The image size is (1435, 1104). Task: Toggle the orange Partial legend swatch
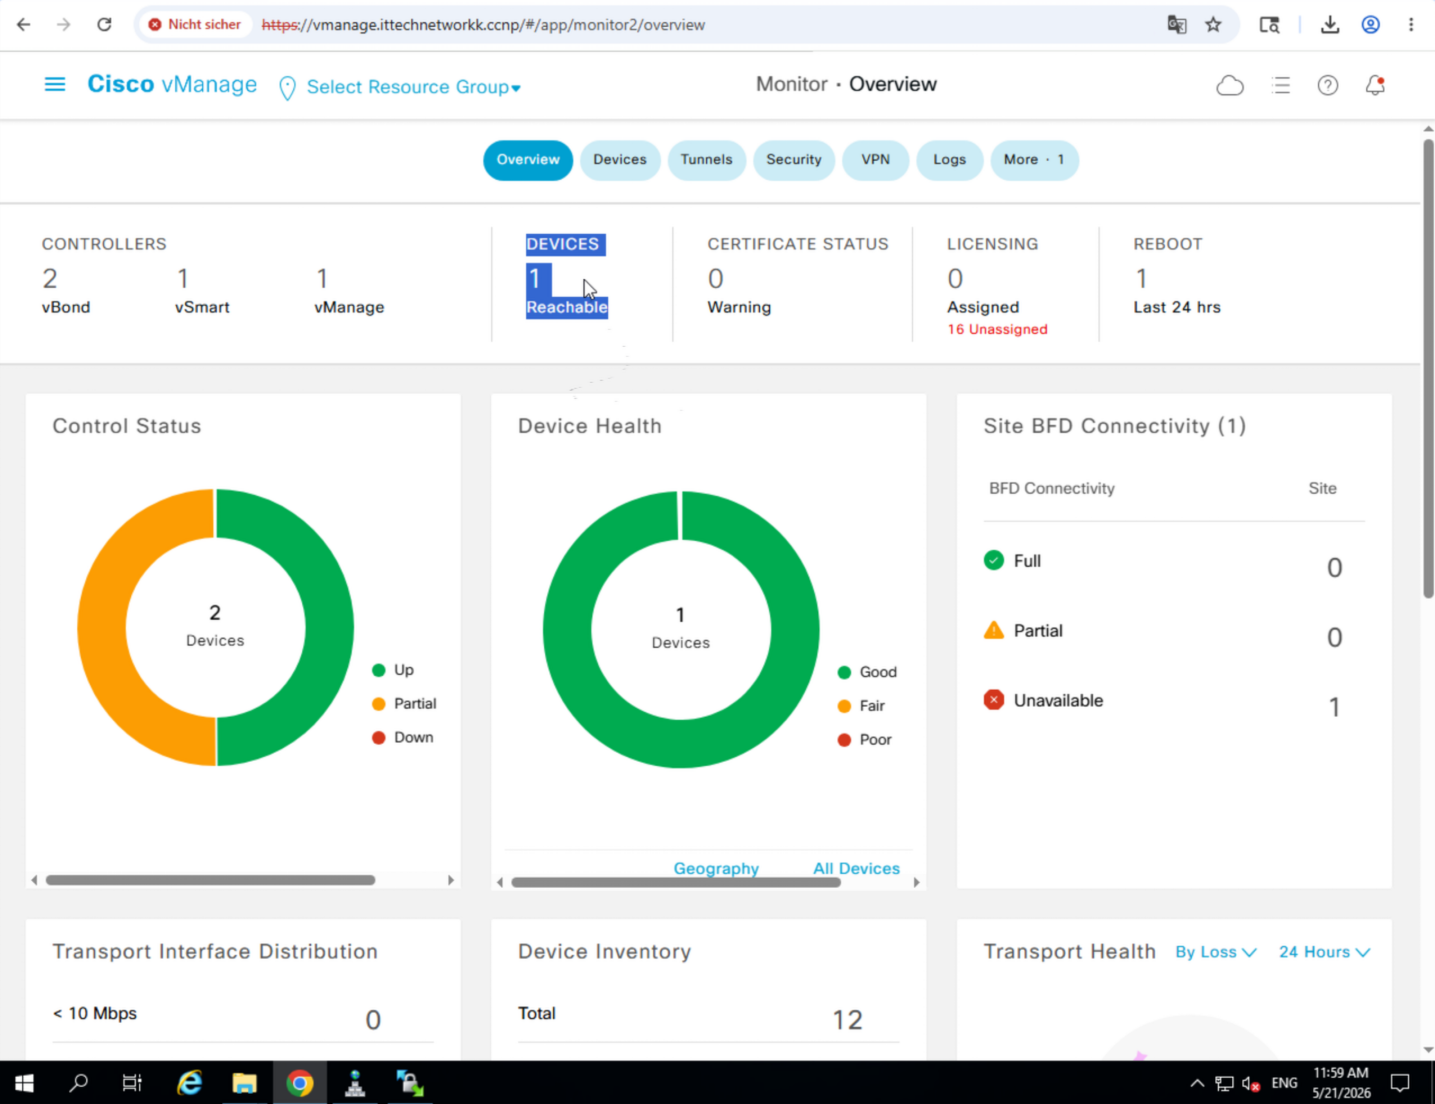point(379,704)
